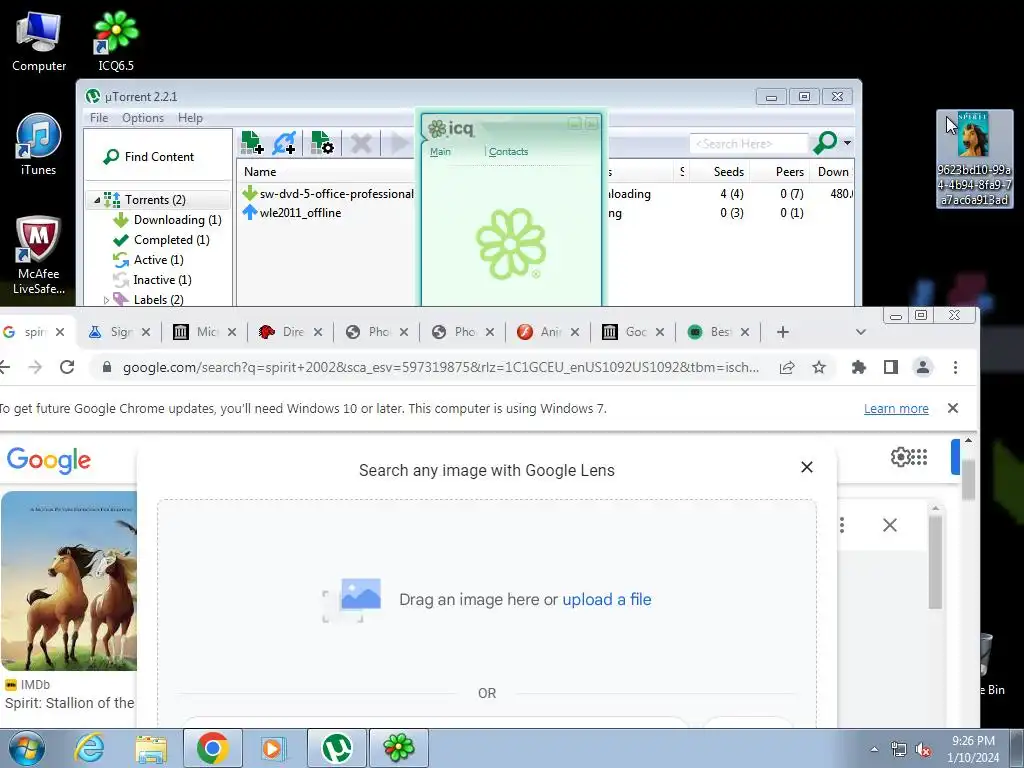Image resolution: width=1024 pixels, height=768 pixels.
Task: Show hidden system tray icons
Action: click(874, 749)
